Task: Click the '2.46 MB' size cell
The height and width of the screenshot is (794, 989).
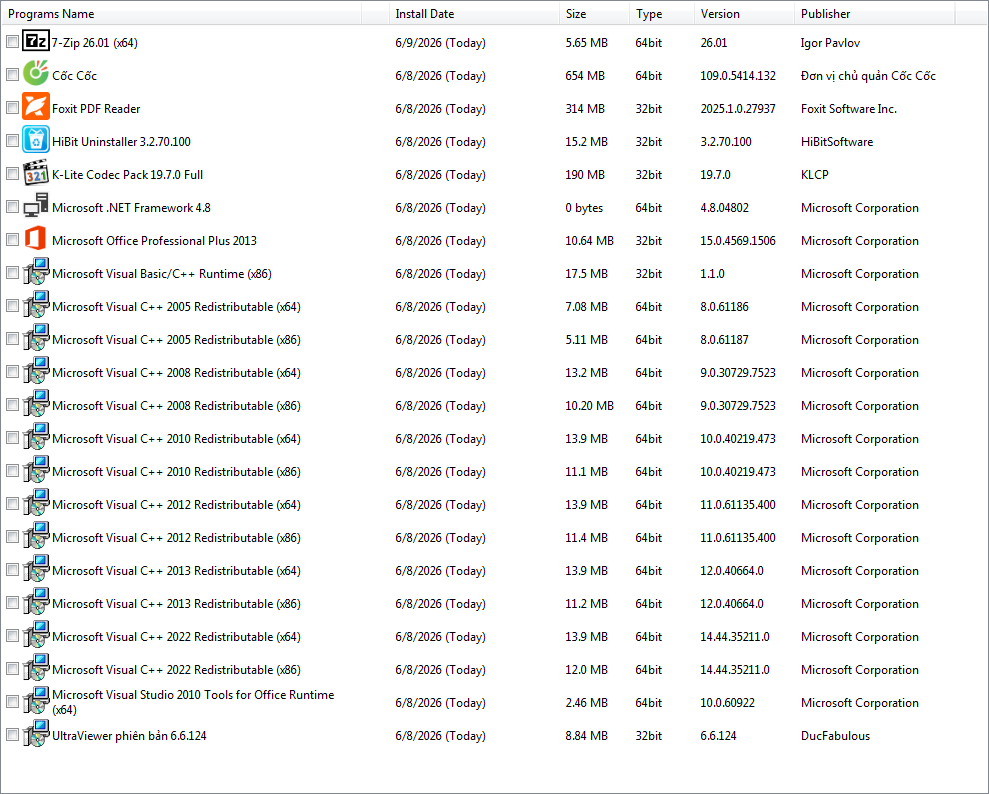Action: click(587, 703)
